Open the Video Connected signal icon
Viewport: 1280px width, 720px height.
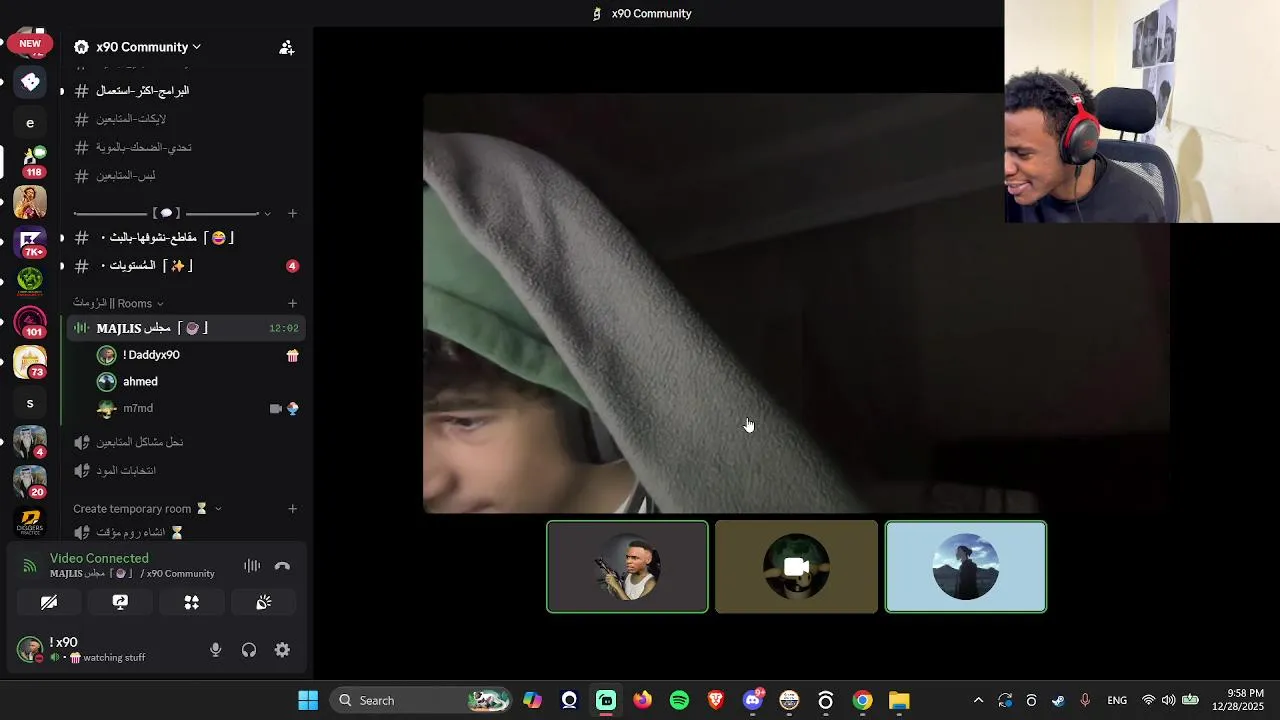pyautogui.click(x=30, y=566)
